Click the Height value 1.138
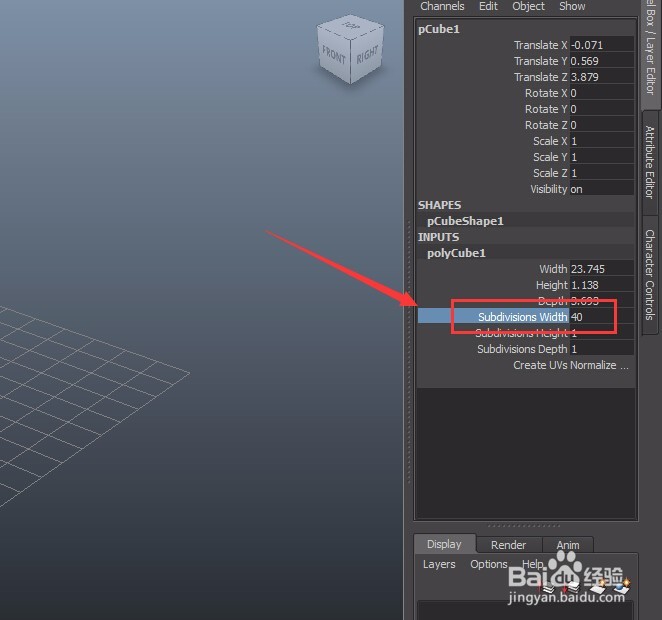Image resolution: width=662 pixels, height=620 pixels. point(602,285)
